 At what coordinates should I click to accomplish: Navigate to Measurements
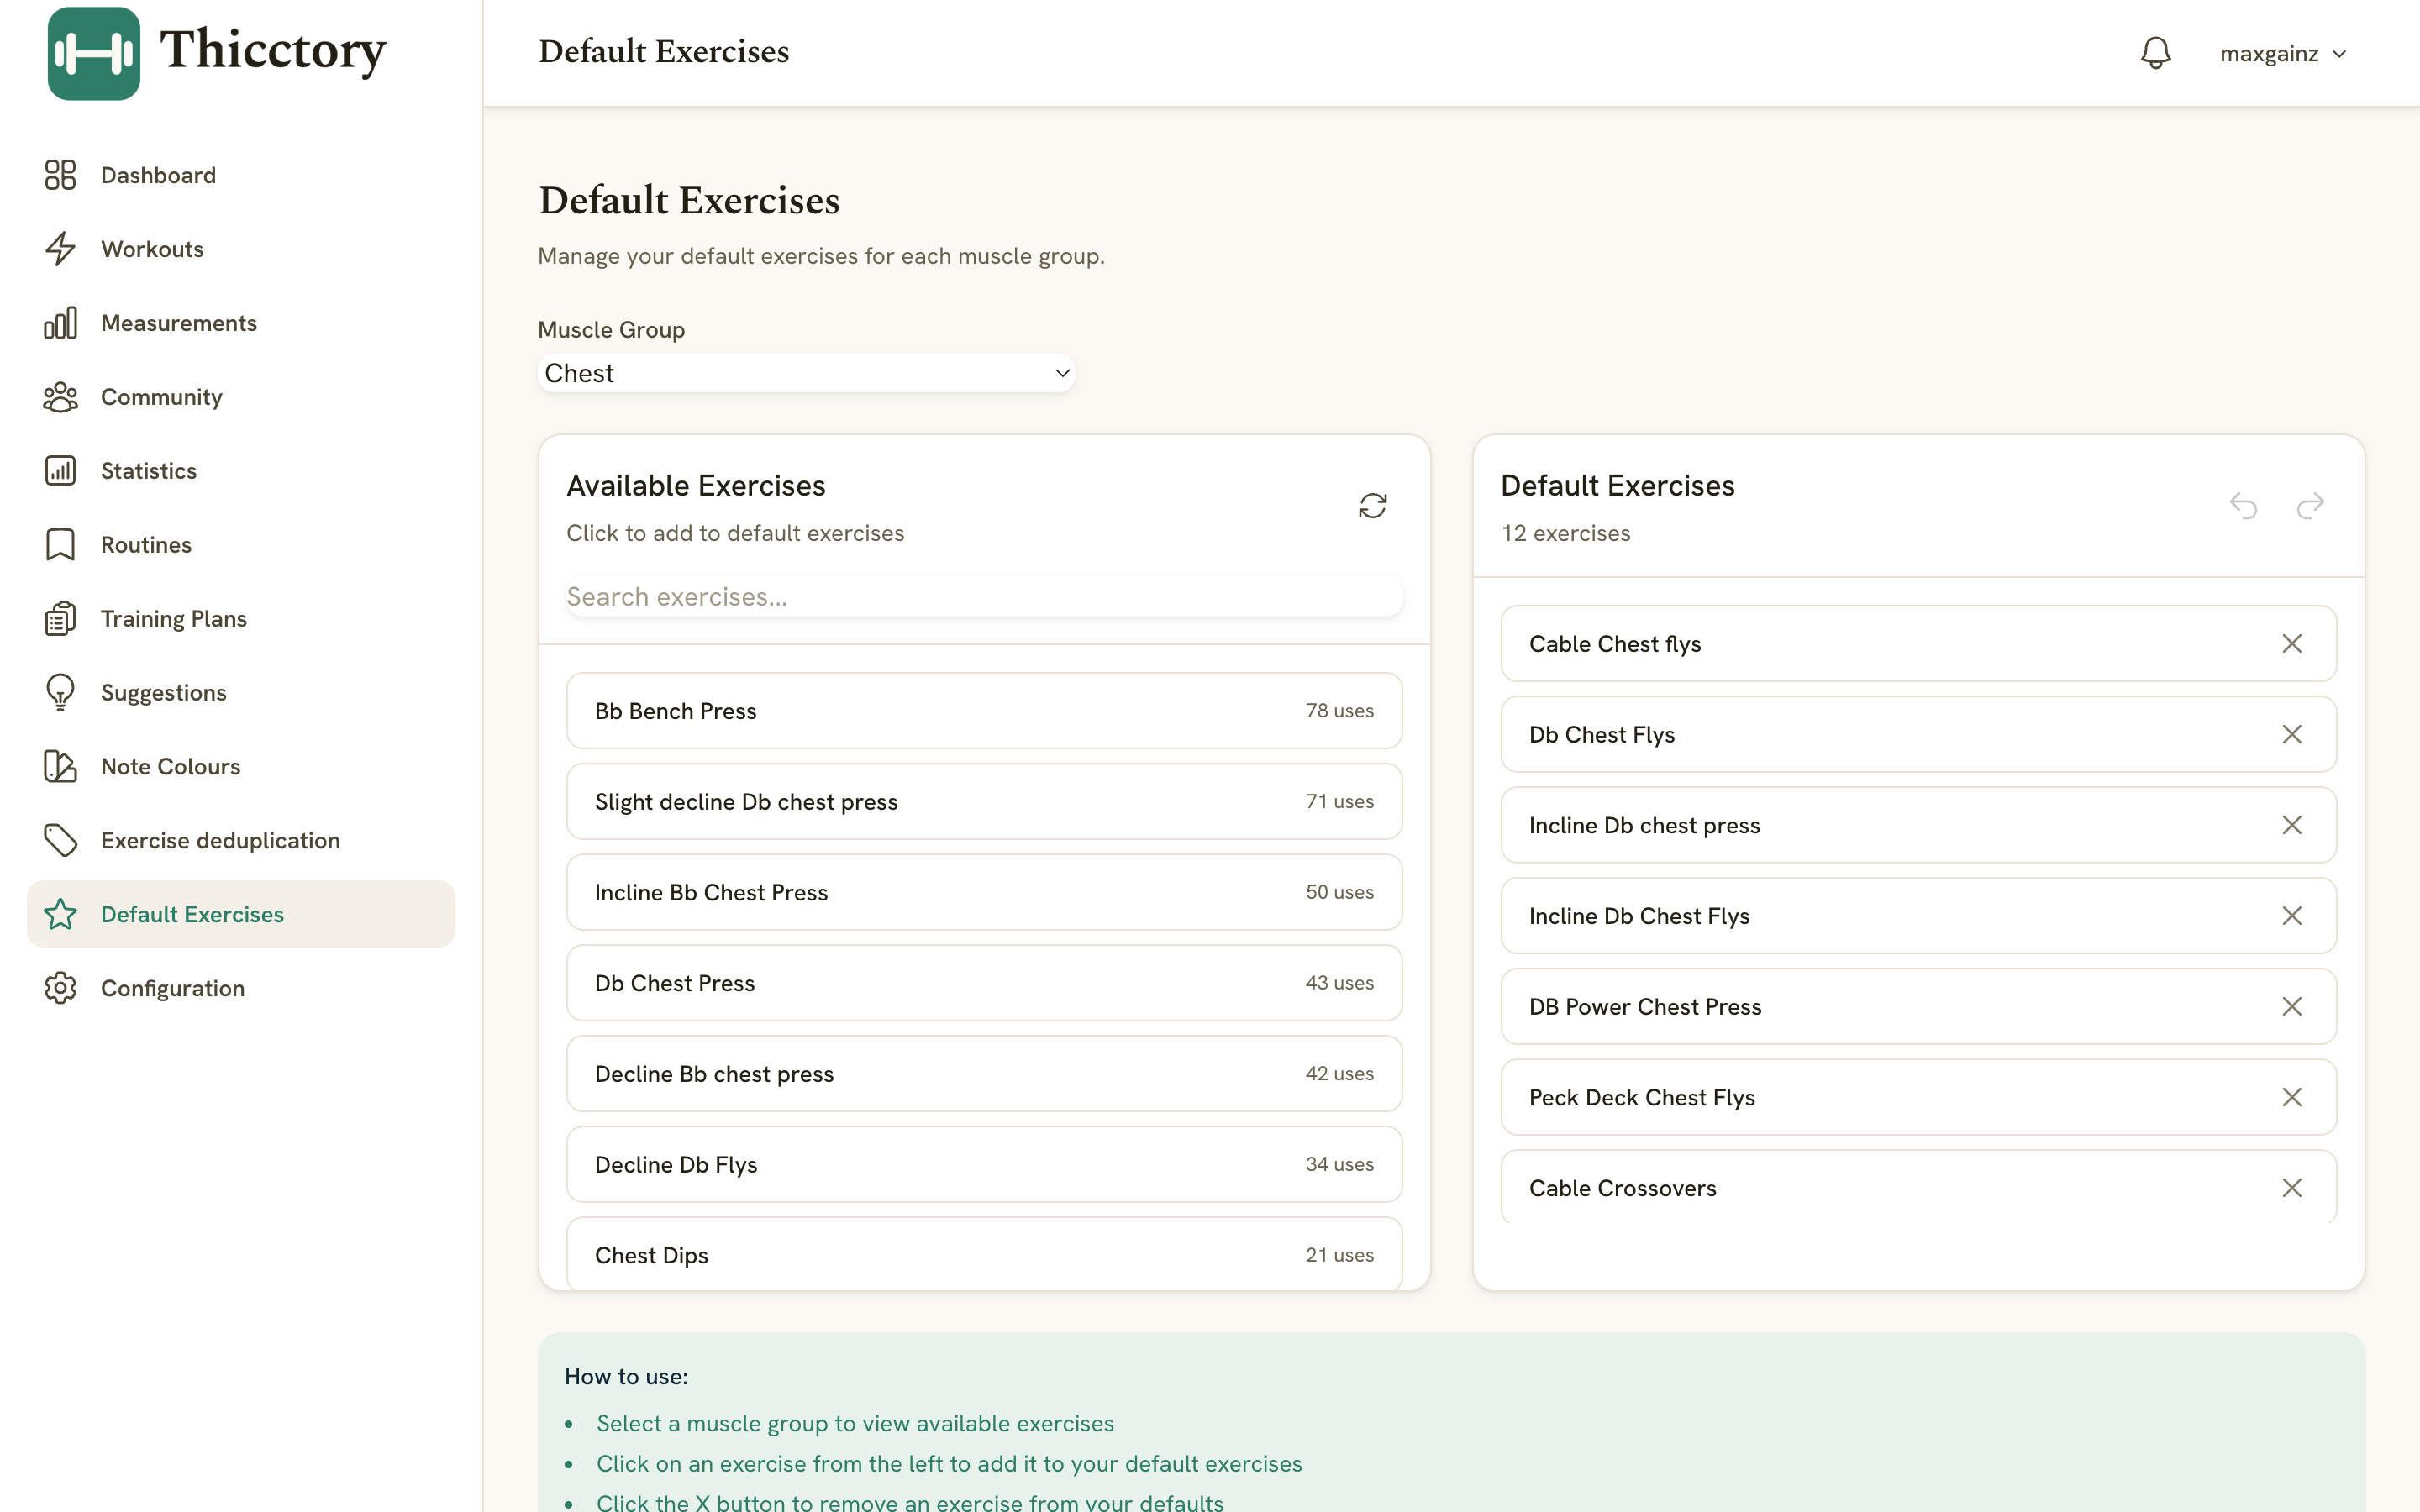coord(241,323)
